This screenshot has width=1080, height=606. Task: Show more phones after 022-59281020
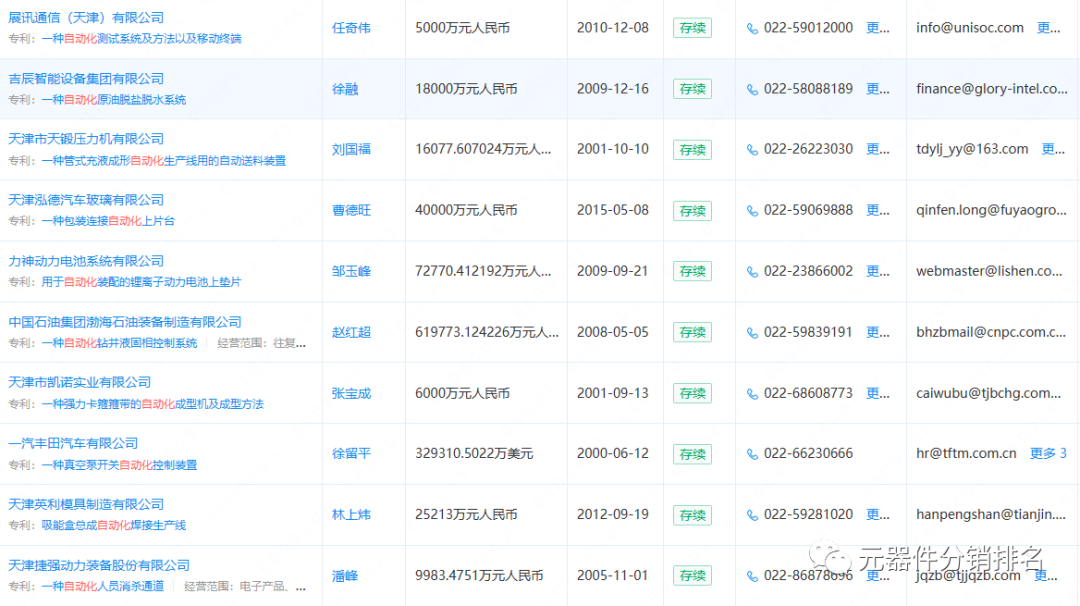click(x=878, y=514)
